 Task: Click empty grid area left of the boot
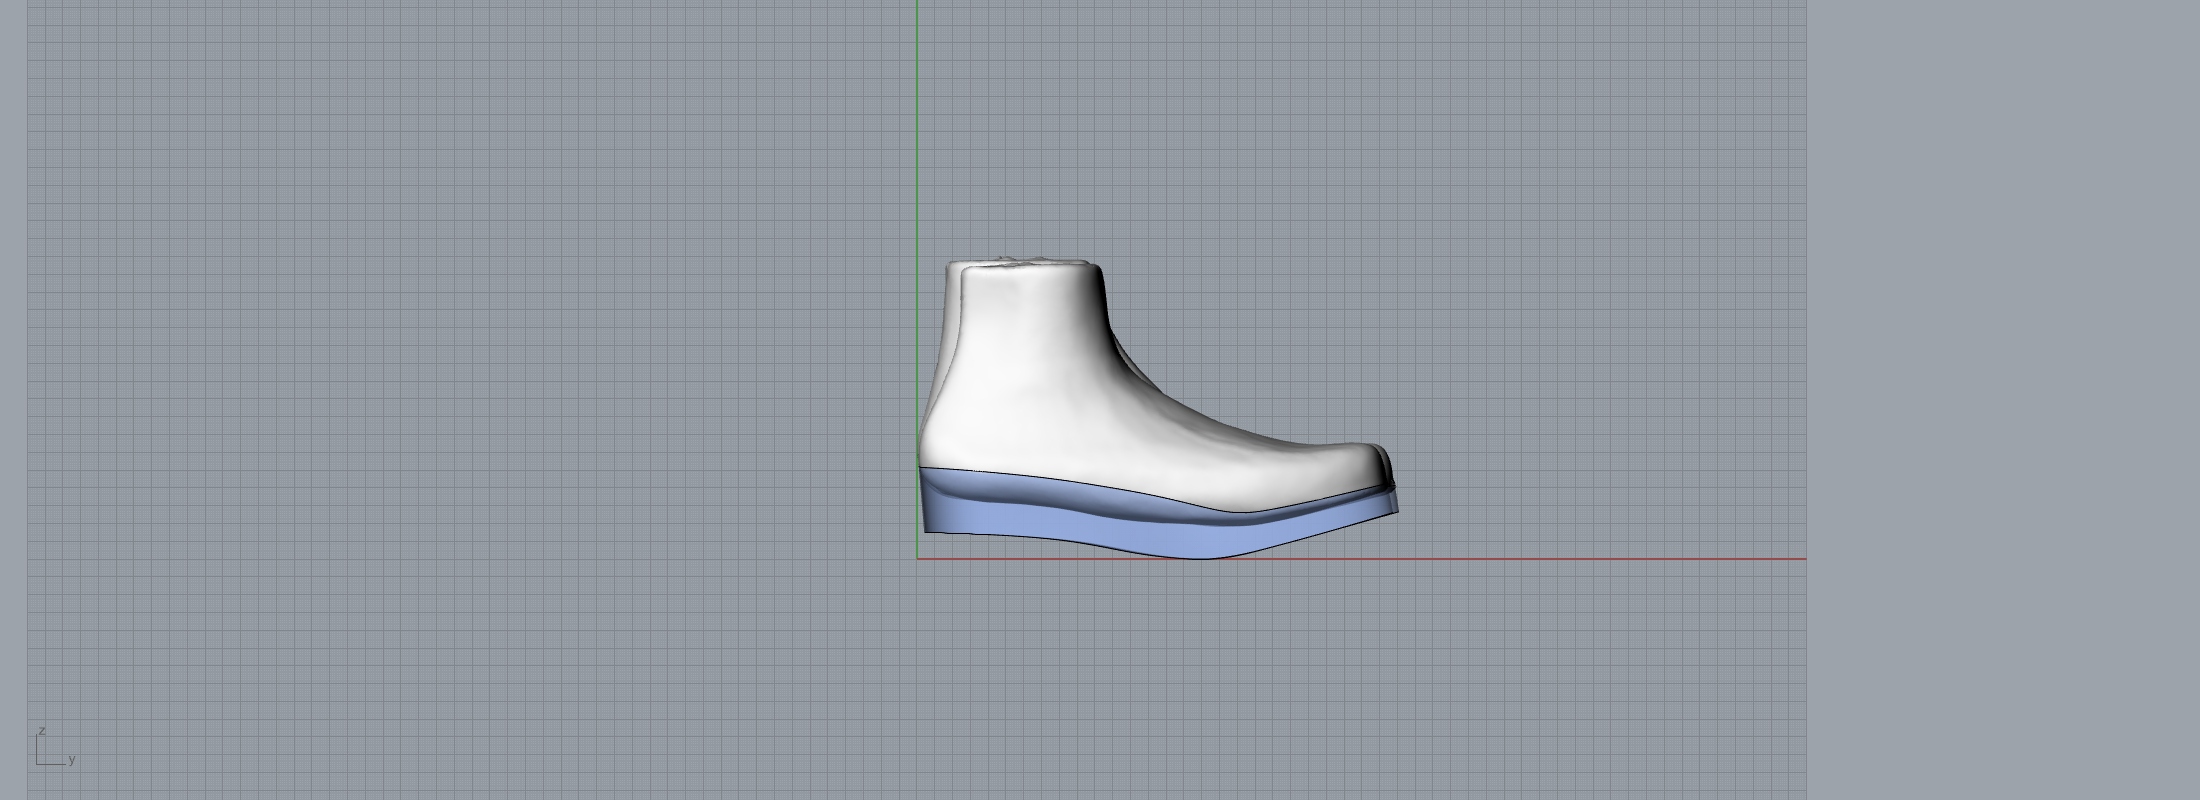coord(500,400)
